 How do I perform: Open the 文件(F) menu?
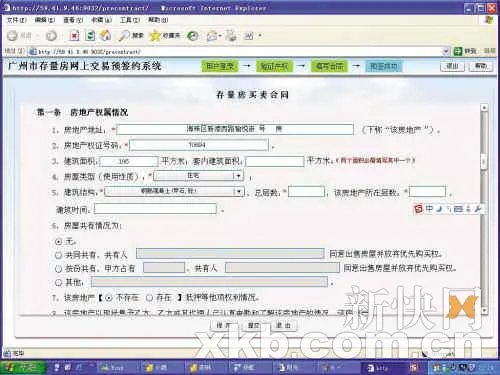[x=17, y=20]
